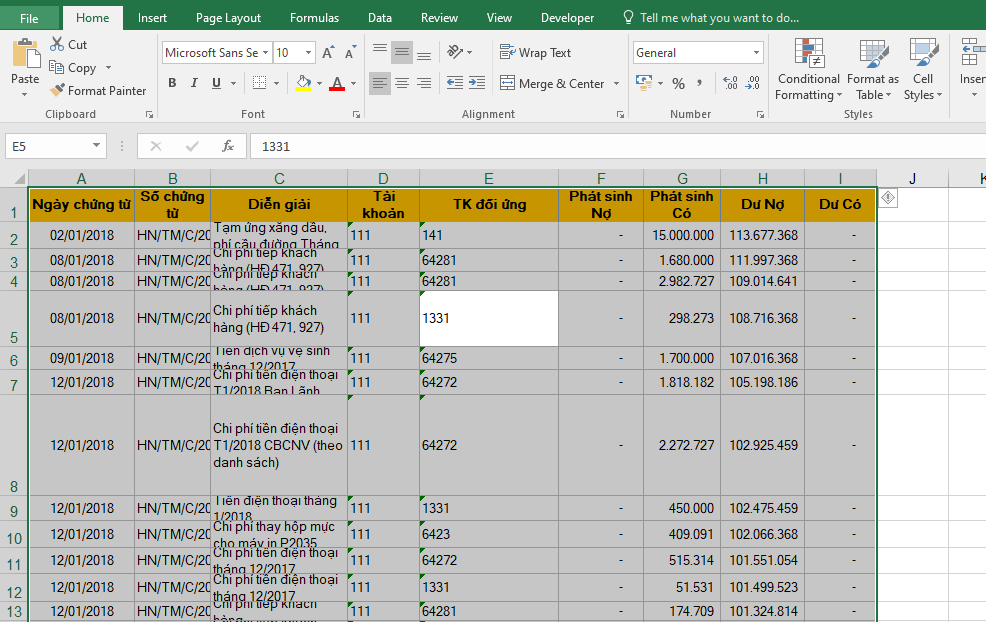Apply the yellow Fill Color swatch
Viewport: 986px width, 622px height.
click(303, 84)
